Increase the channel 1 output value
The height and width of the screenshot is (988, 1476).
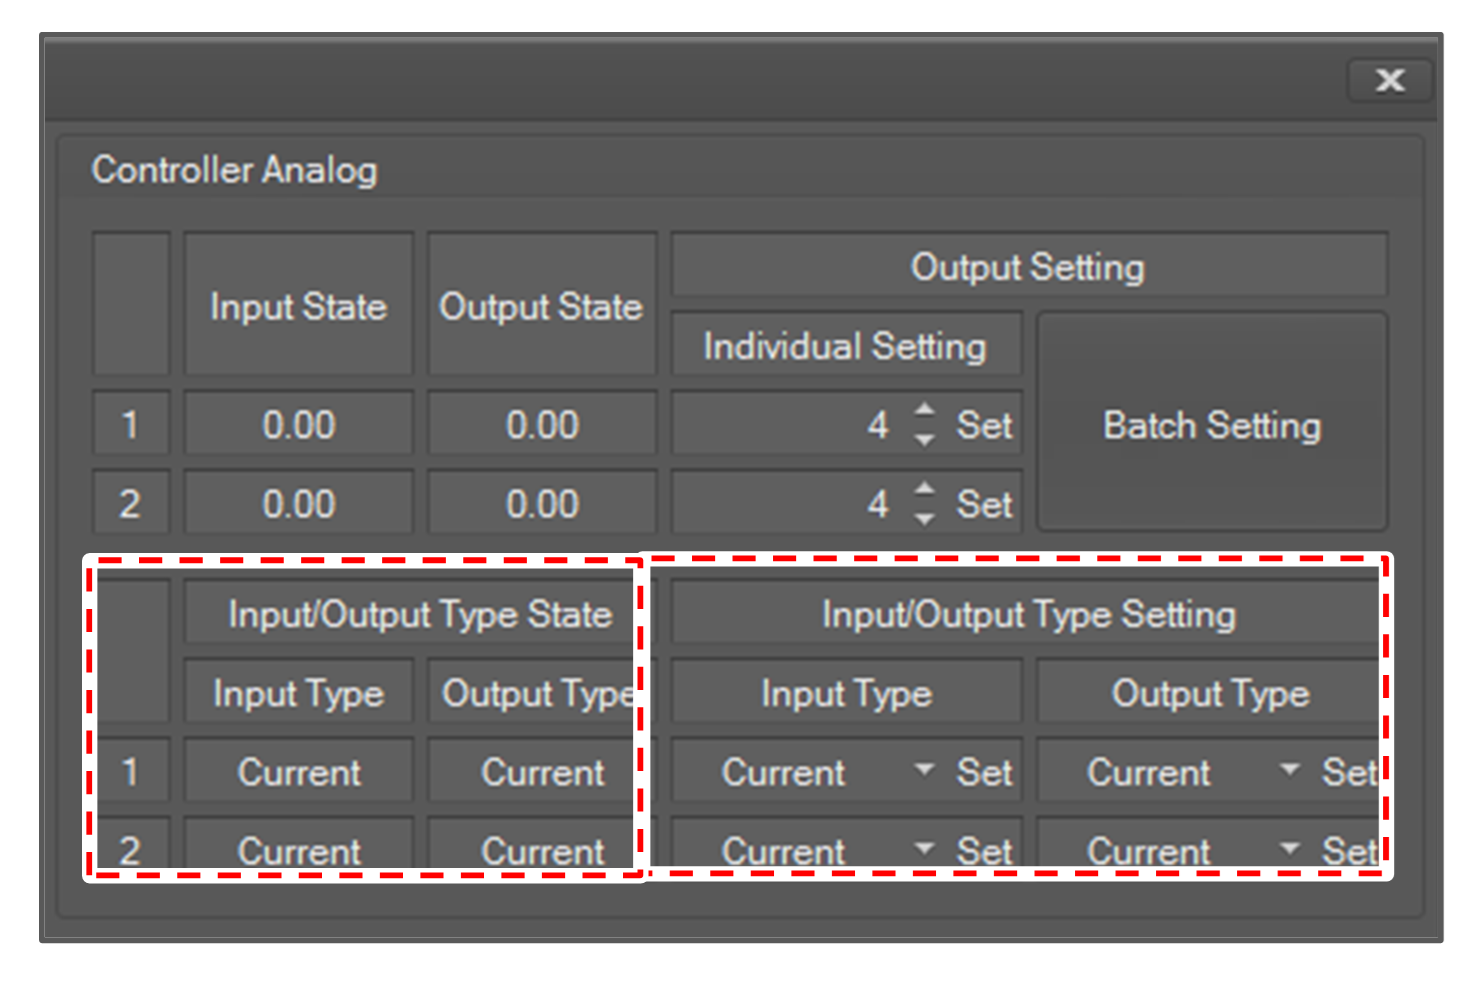tap(925, 410)
